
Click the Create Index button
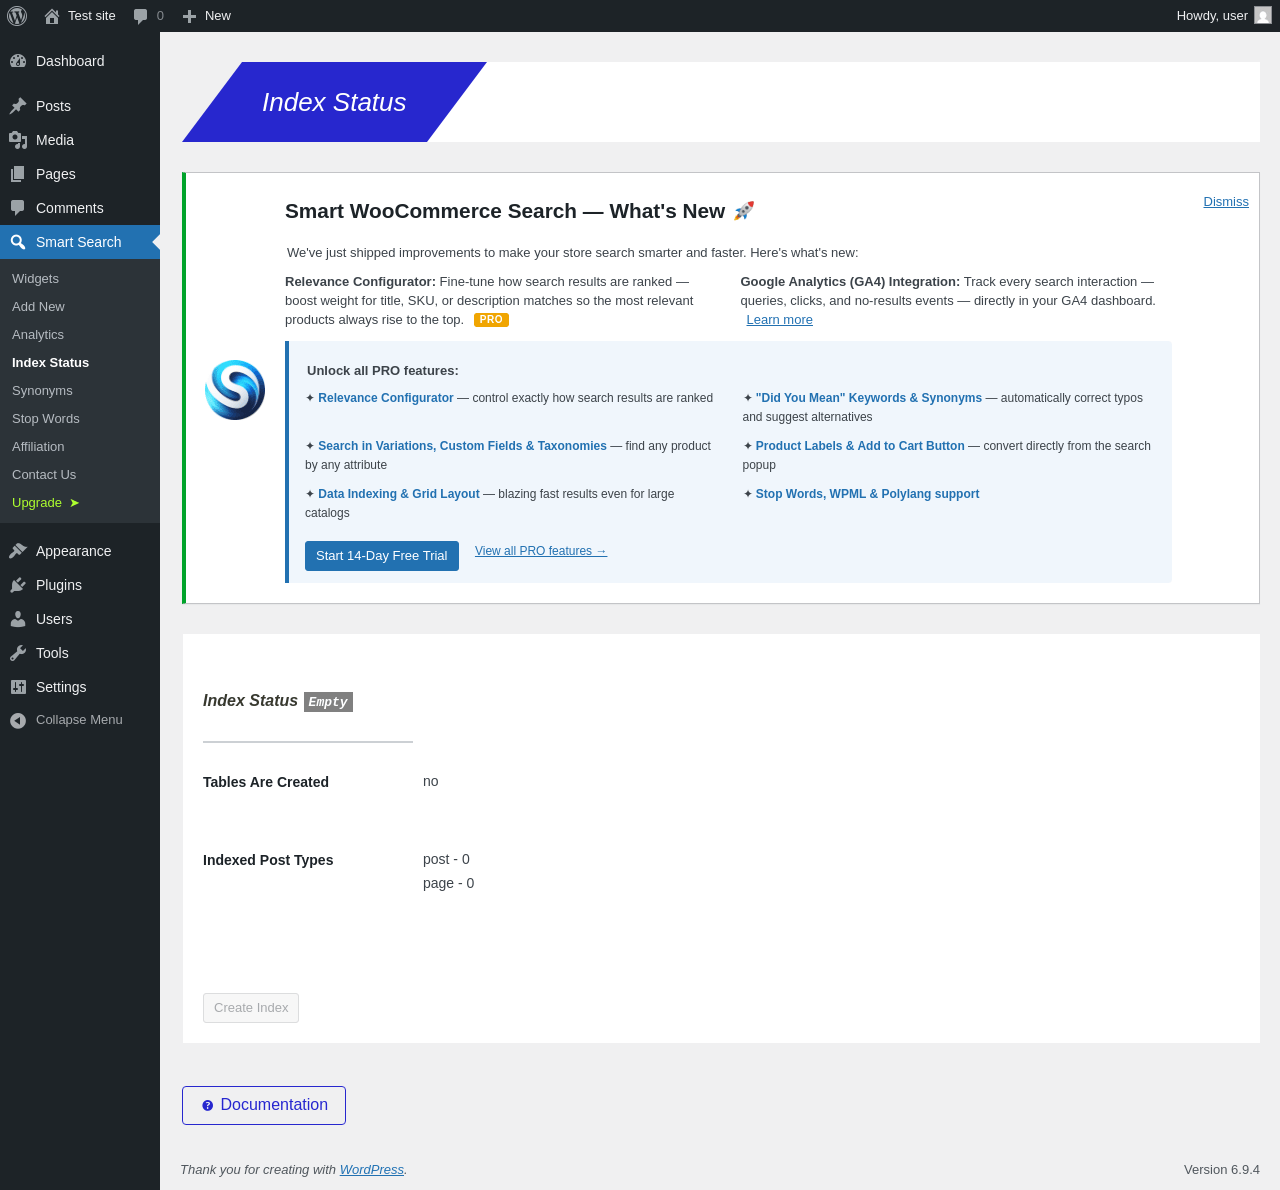(x=251, y=1008)
